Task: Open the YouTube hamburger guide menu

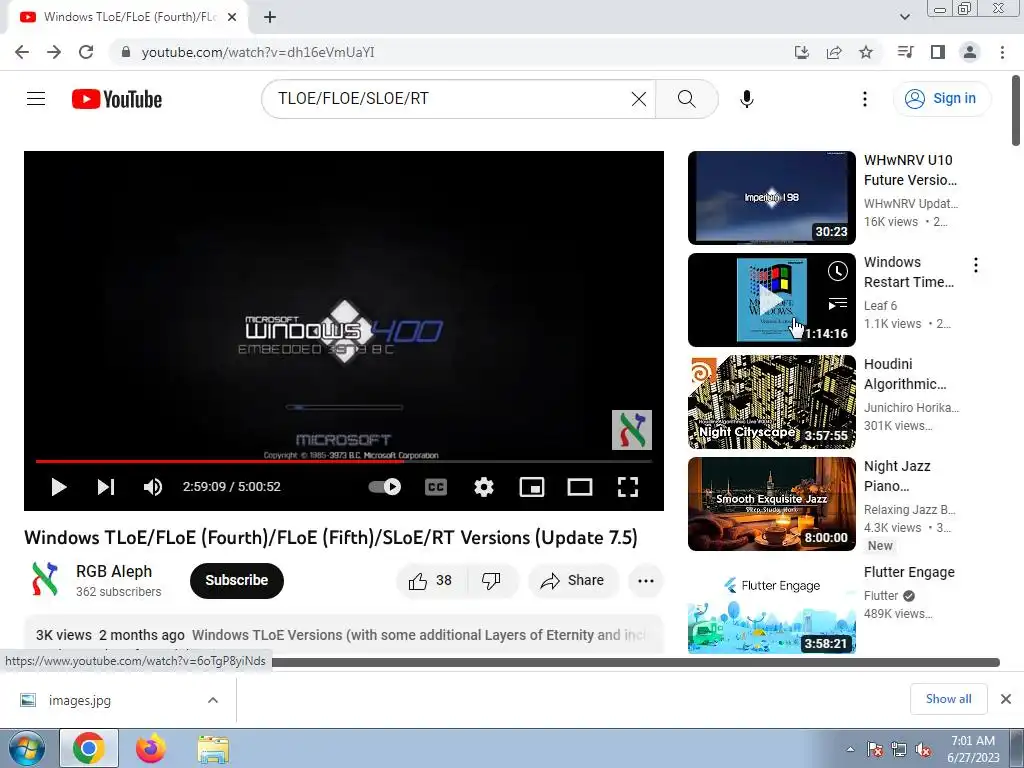Action: point(36,99)
